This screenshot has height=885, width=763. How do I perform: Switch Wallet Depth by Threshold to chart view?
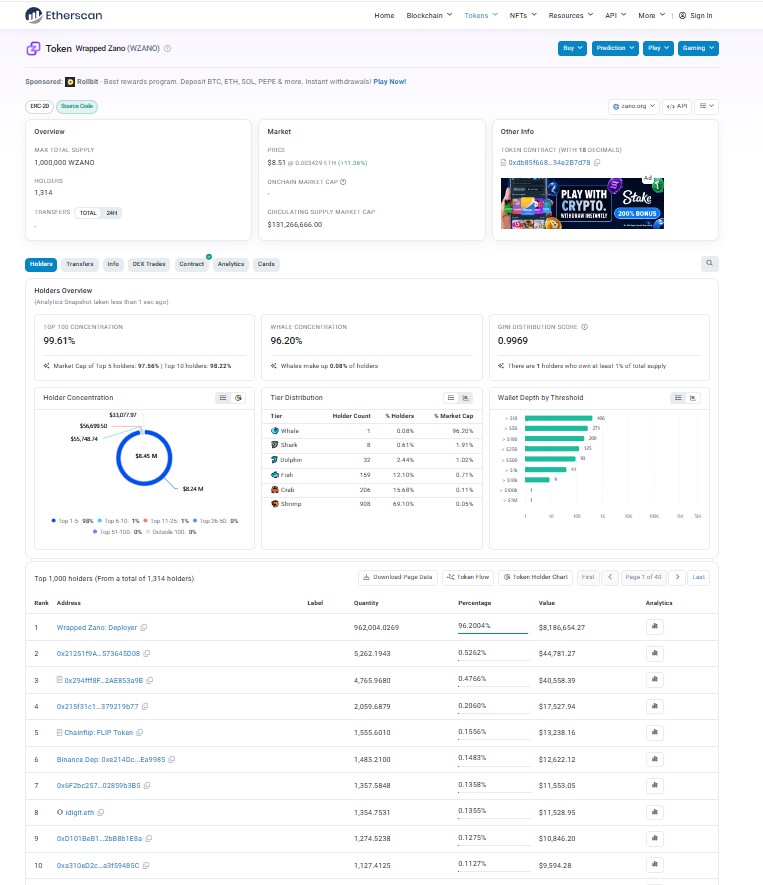point(693,398)
